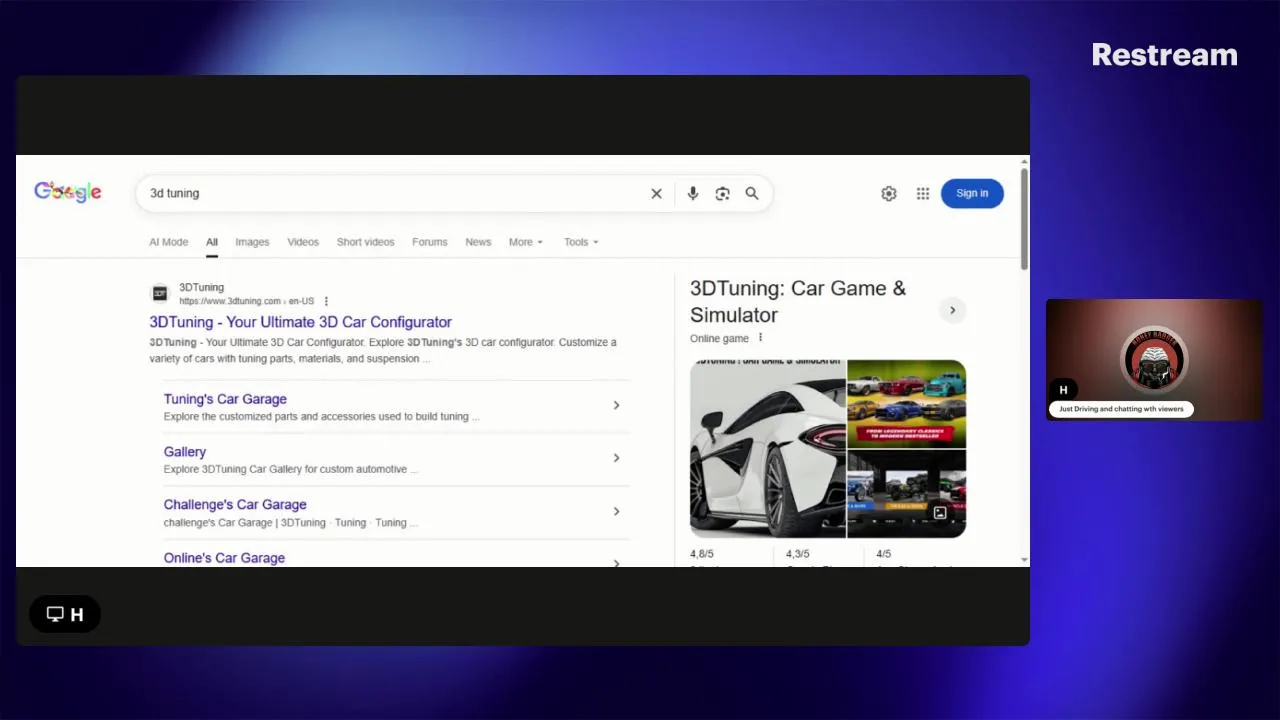This screenshot has width=1280, height=720.
Task: Open Tuning's Car Garage link
Action: coord(225,399)
